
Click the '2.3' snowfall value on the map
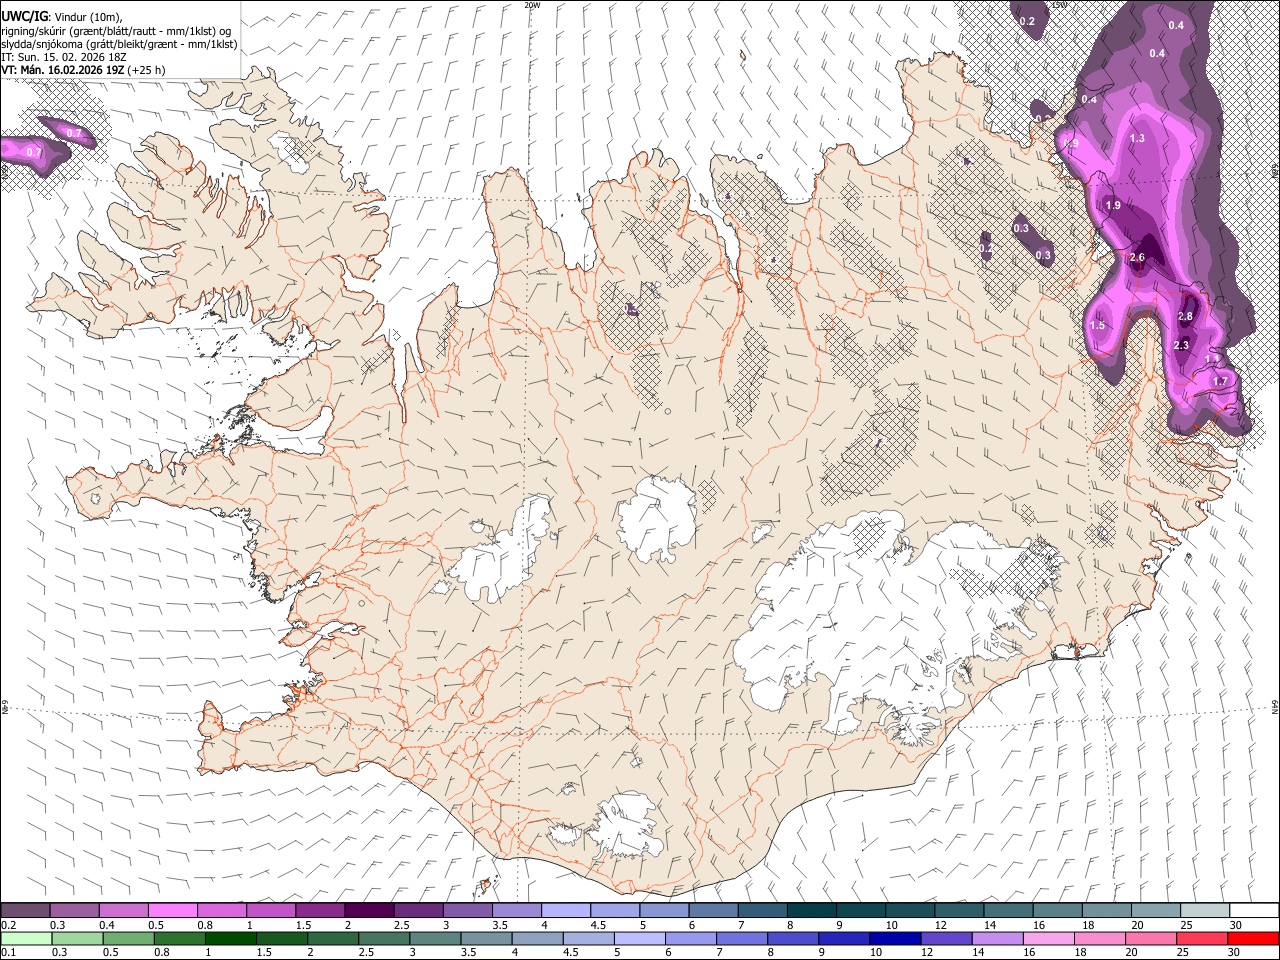click(1181, 346)
